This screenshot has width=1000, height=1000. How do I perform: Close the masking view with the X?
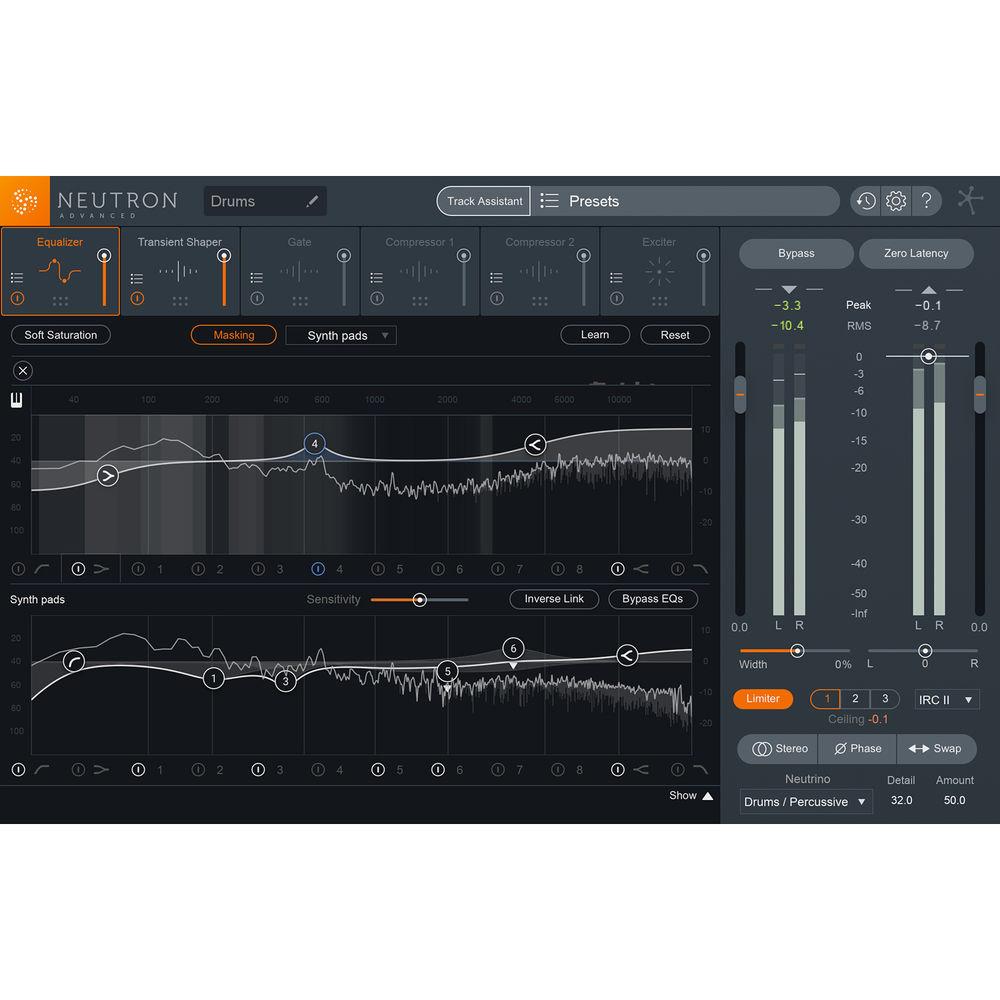[x=22, y=370]
